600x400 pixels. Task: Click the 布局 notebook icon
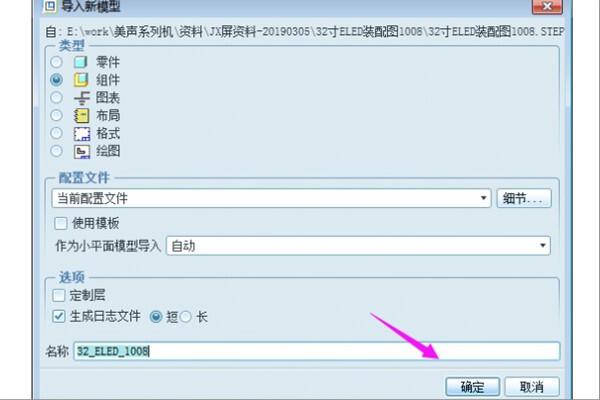pos(81,116)
